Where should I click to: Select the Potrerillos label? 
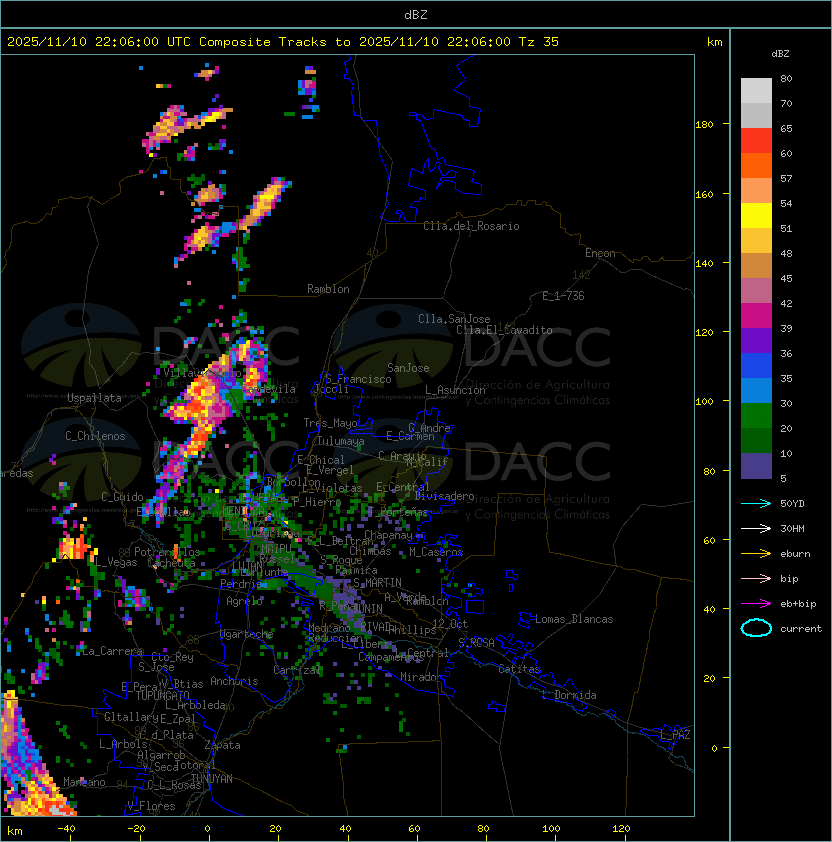pos(167,552)
